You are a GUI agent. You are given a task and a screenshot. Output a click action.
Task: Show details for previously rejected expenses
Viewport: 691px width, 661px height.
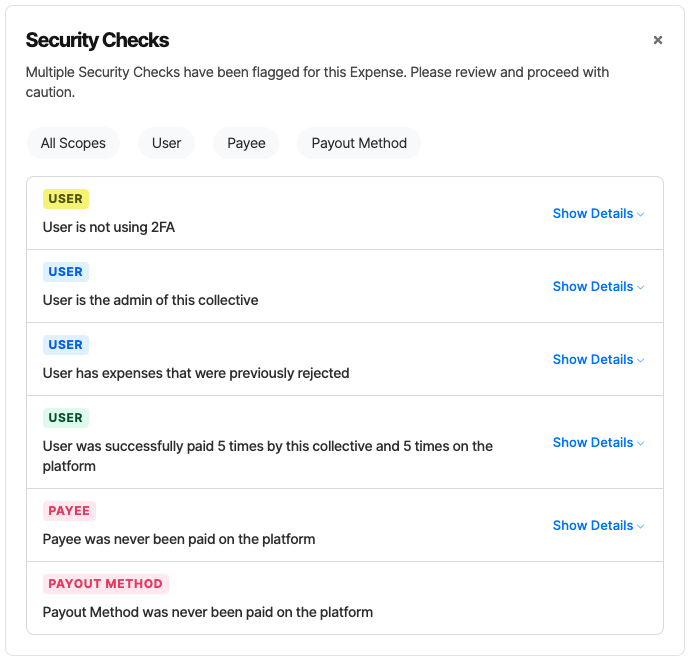pyautogui.click(x=598, y=360)
